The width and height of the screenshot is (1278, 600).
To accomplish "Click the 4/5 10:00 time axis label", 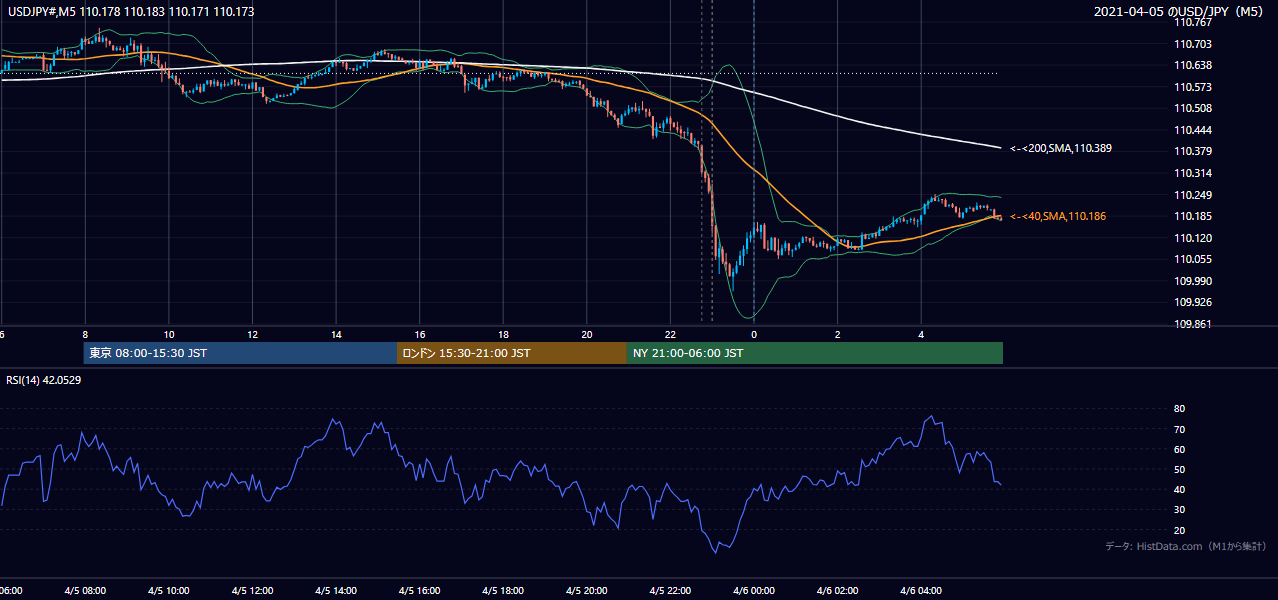I will [169, 591].
